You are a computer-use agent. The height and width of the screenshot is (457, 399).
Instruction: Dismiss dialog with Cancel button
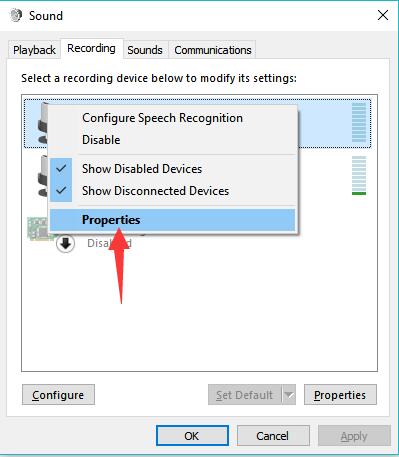(x=273, y=436)
